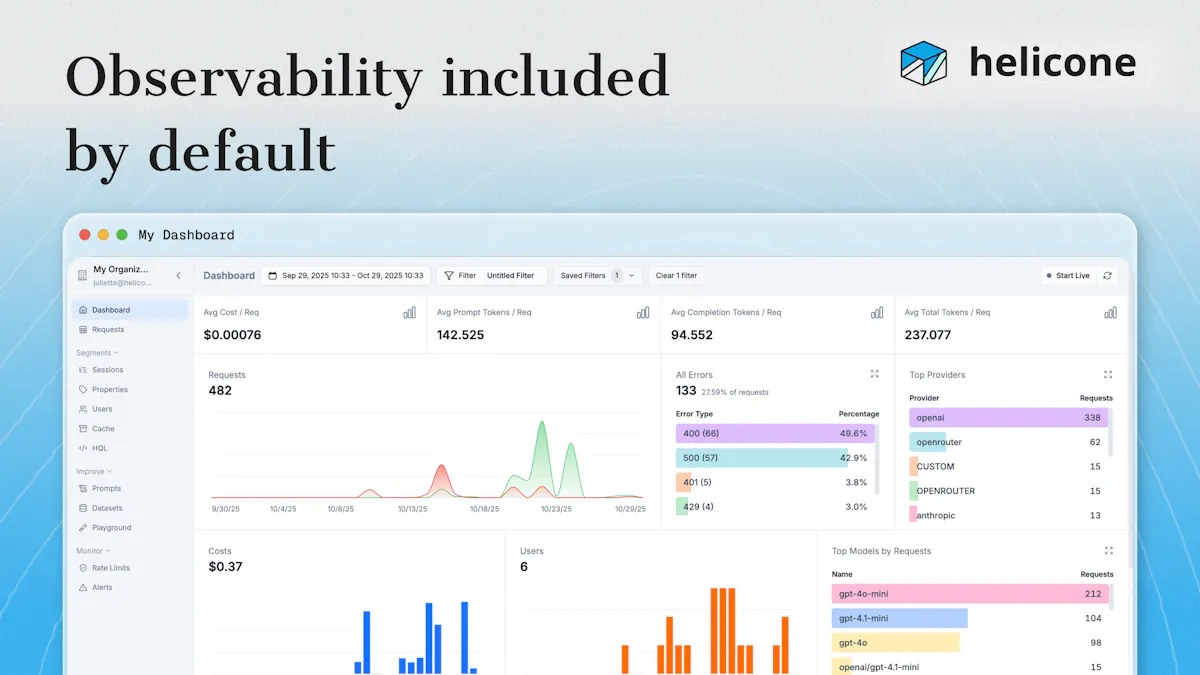Expand the All Errors panel
The height and width of the screenshot is (675, 1200).
point(875,374)
